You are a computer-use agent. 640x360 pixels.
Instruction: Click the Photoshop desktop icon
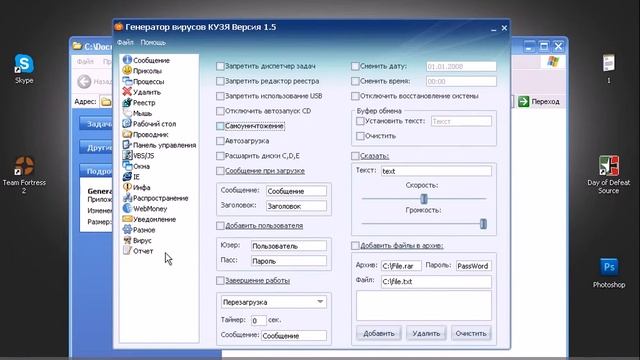tap(609, 267)
